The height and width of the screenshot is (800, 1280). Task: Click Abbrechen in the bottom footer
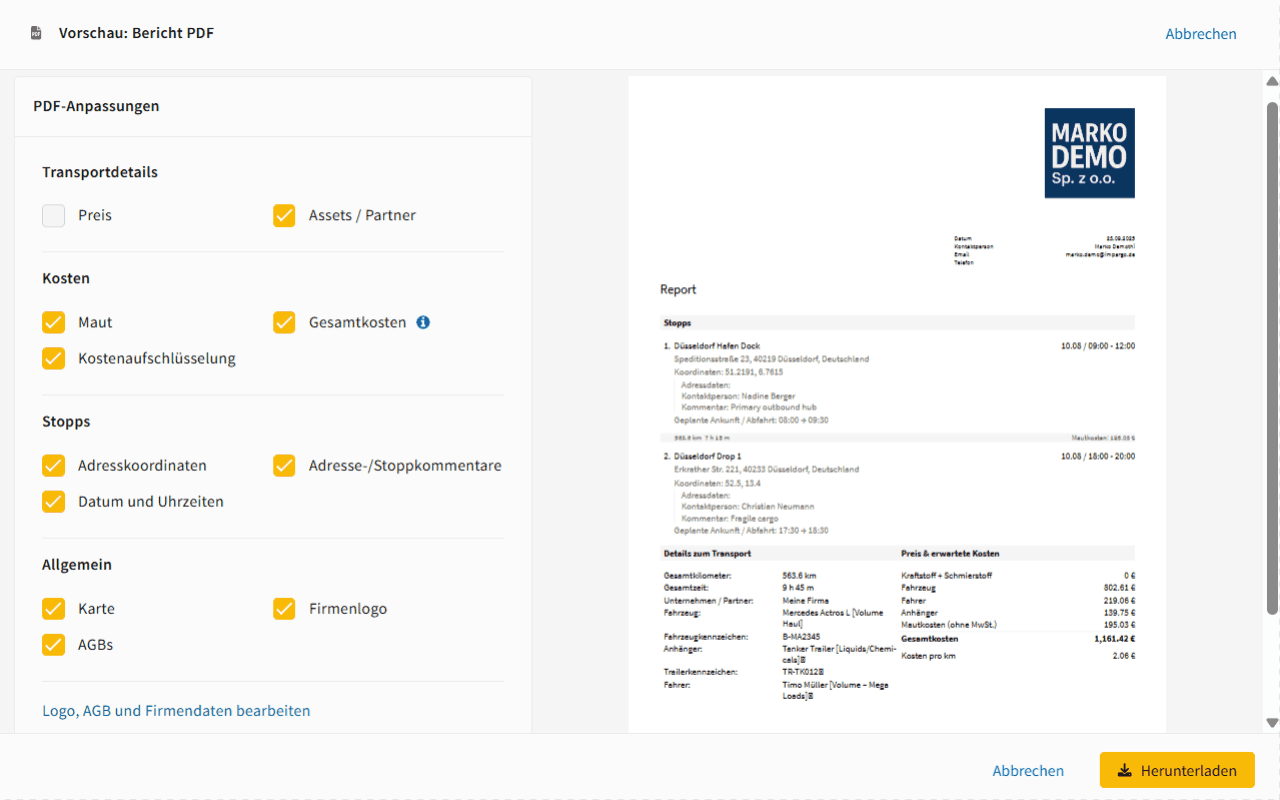[1028, 771]
